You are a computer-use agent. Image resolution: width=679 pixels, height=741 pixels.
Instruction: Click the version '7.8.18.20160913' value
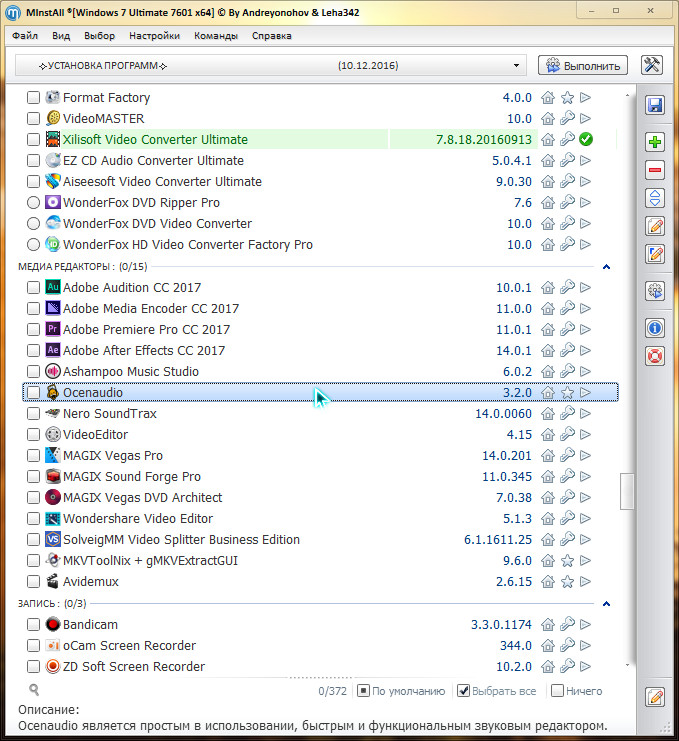click(483, 140)
